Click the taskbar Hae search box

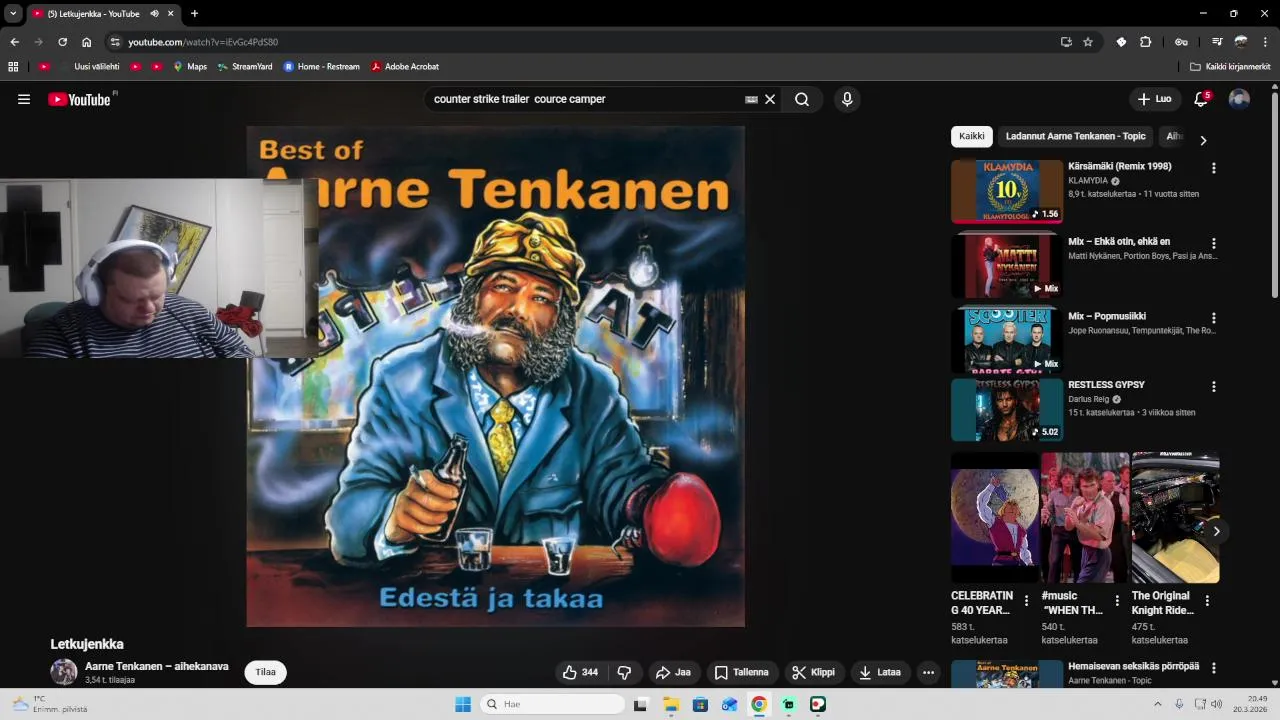tap(552, 704)
